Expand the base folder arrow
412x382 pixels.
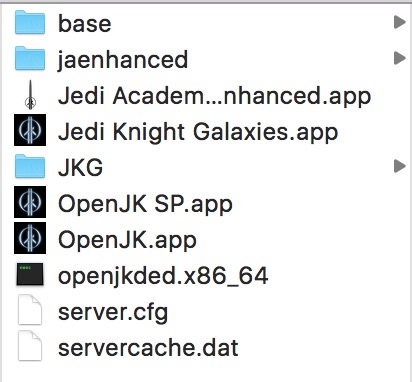pyautogui.click(x=400, y=22)
